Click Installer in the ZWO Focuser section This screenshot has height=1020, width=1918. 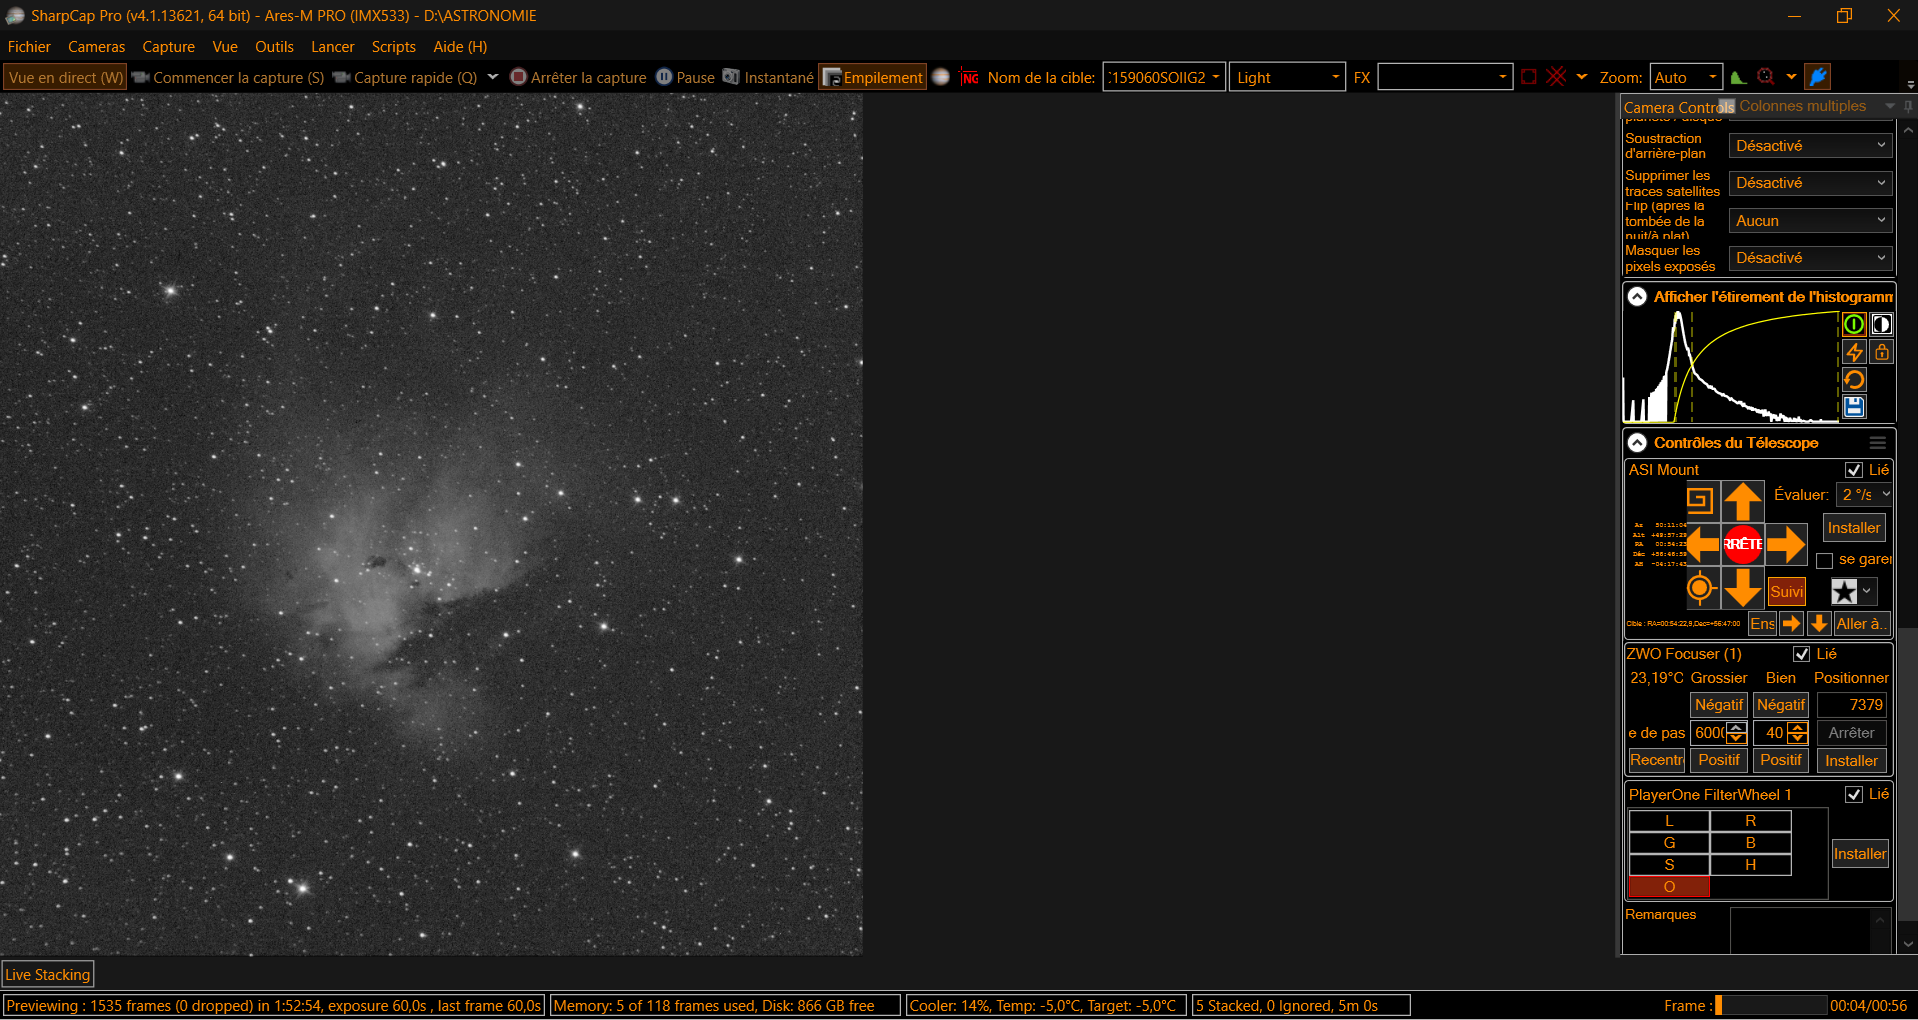(1852, 761)
